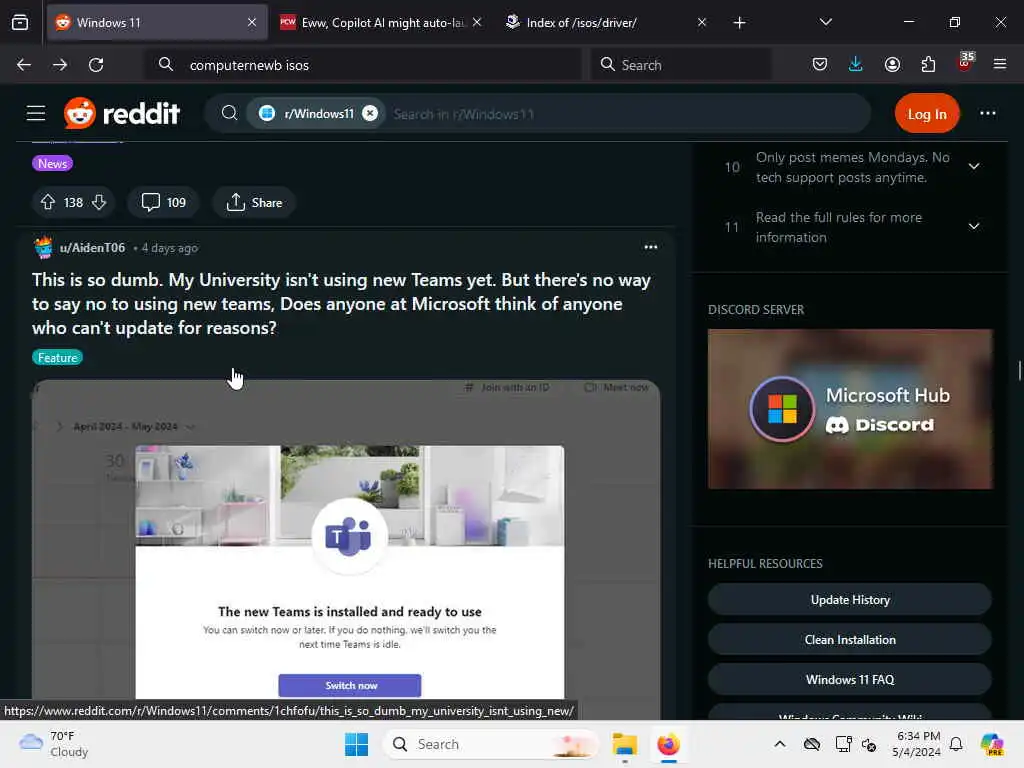1024x768 pixels.
Task: Downvote the post with 138 votes
Action: [99, 202]
